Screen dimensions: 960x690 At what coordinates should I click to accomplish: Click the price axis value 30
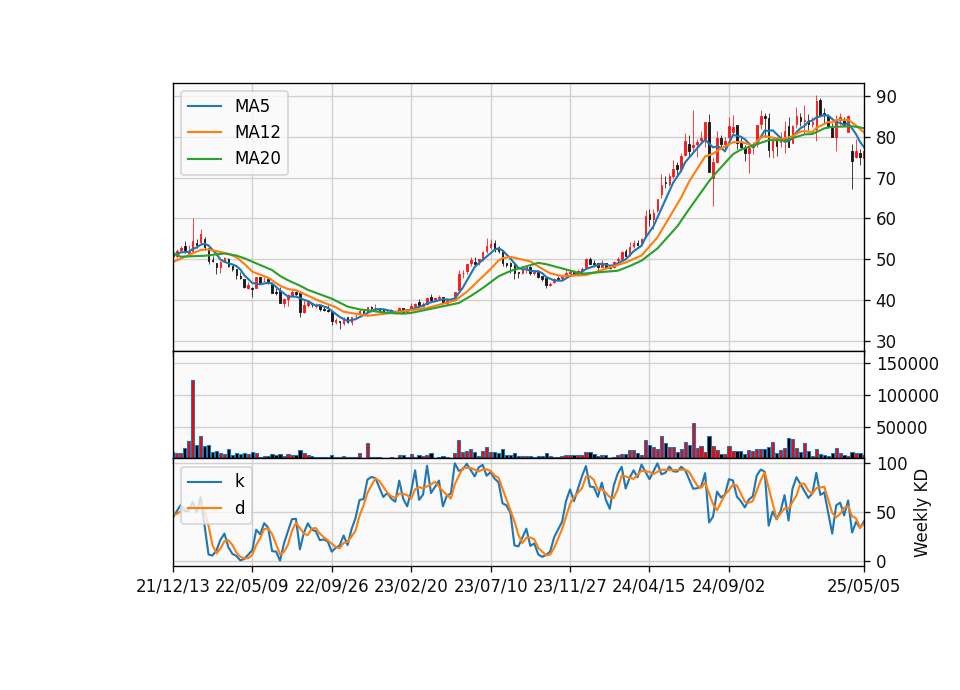point(887,342)
